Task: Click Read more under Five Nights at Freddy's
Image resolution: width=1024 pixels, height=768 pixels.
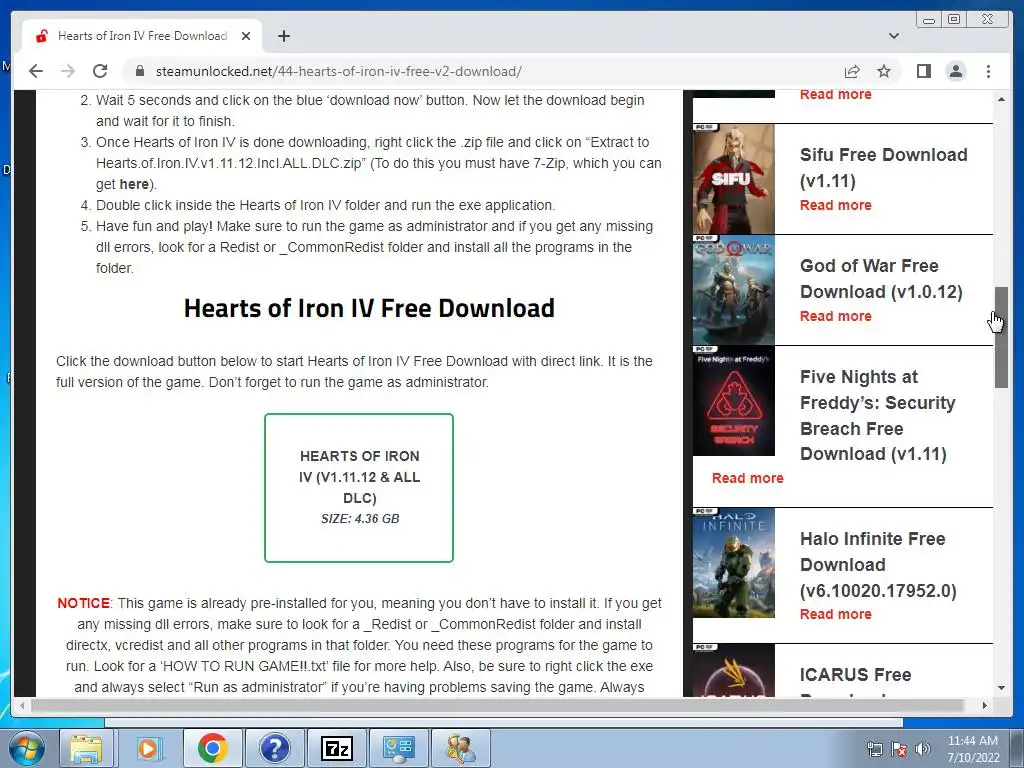Action: point(747,478)
